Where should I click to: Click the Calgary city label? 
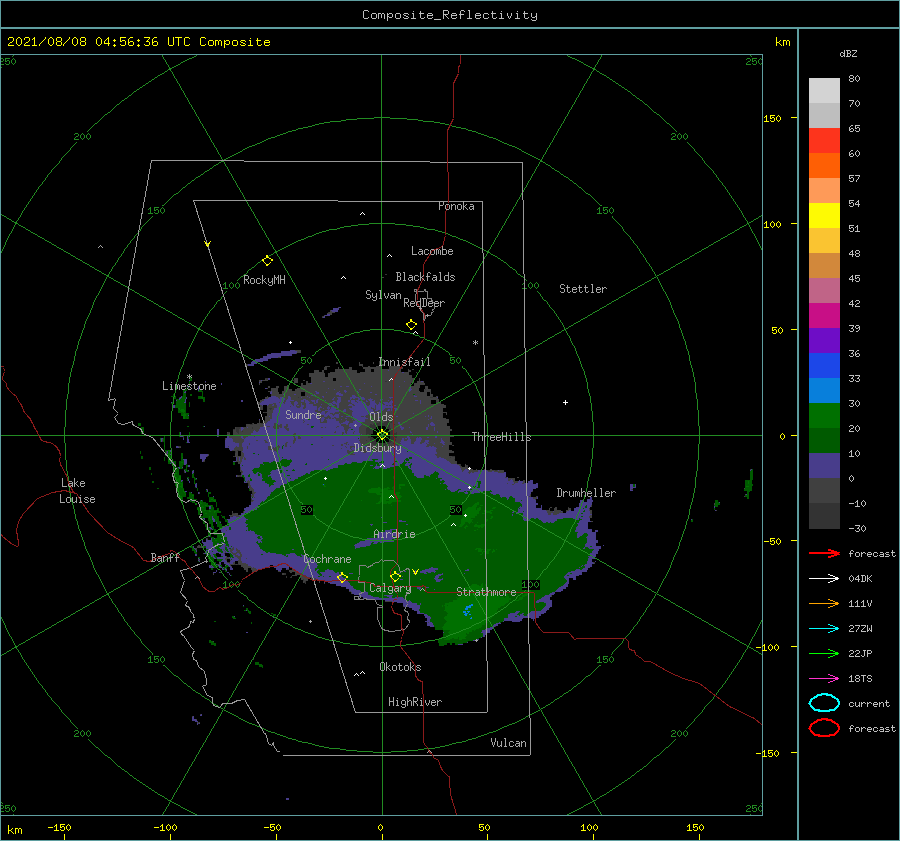click(x=390, y=588)
